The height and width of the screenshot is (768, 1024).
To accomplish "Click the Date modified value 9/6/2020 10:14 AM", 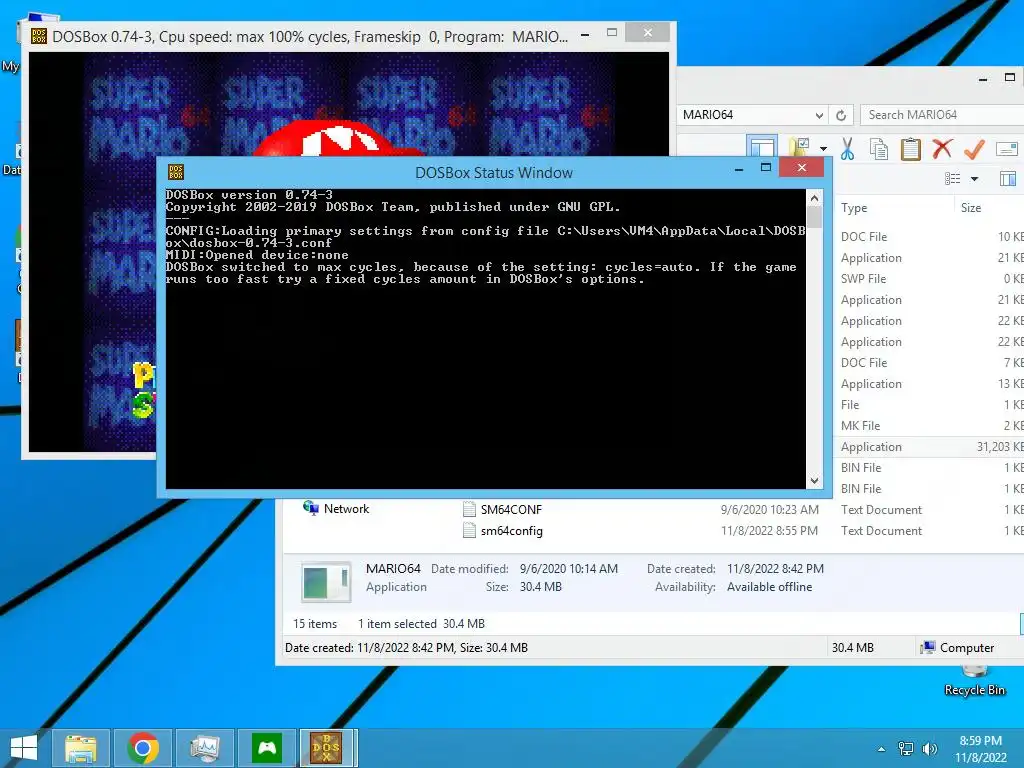I will coord(568,569).
